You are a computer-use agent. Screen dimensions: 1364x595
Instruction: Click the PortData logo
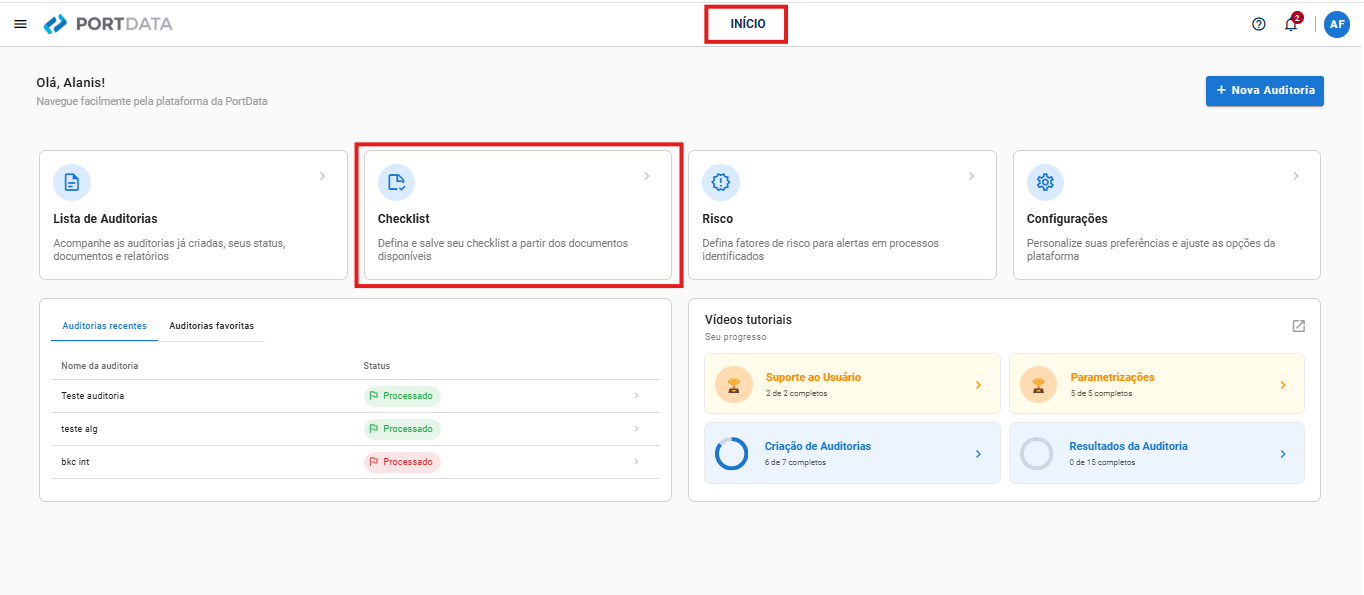point(109,24)
